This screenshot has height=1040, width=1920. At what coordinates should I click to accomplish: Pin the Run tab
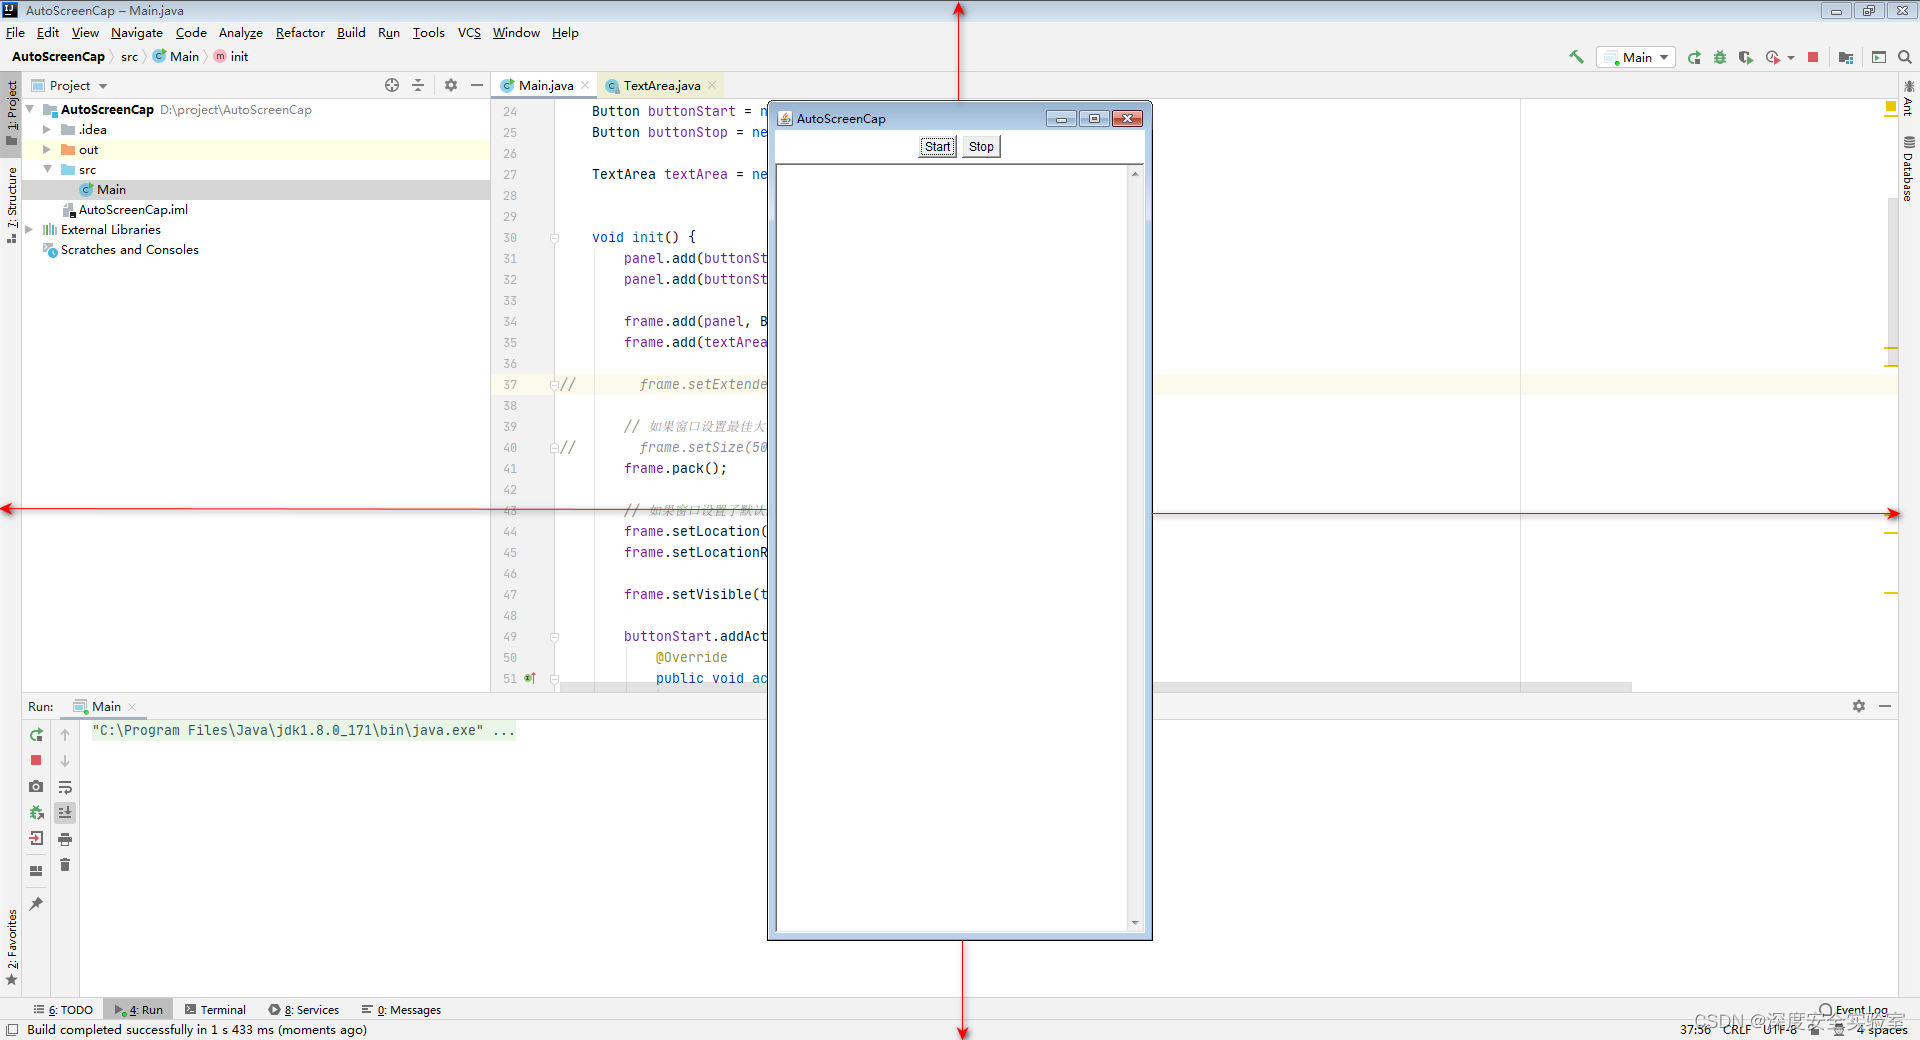tap(35, 903)
